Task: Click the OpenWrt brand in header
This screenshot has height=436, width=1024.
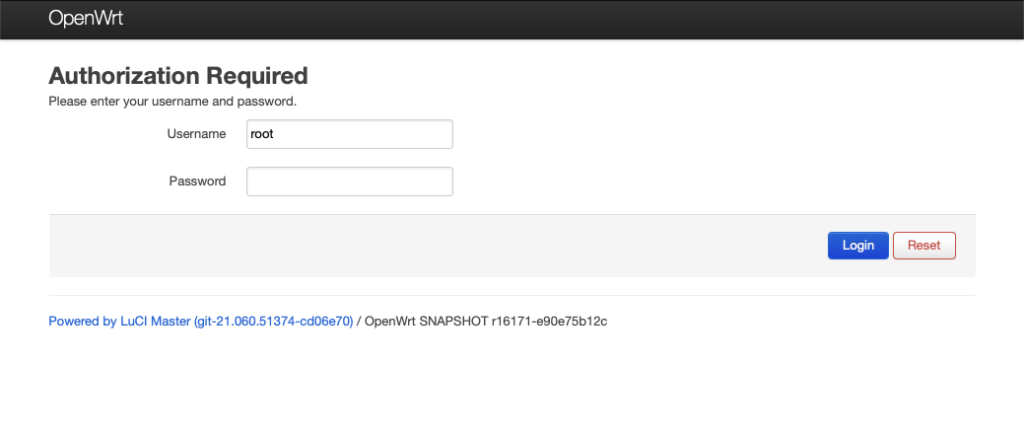Action: (x=85, y=18)
